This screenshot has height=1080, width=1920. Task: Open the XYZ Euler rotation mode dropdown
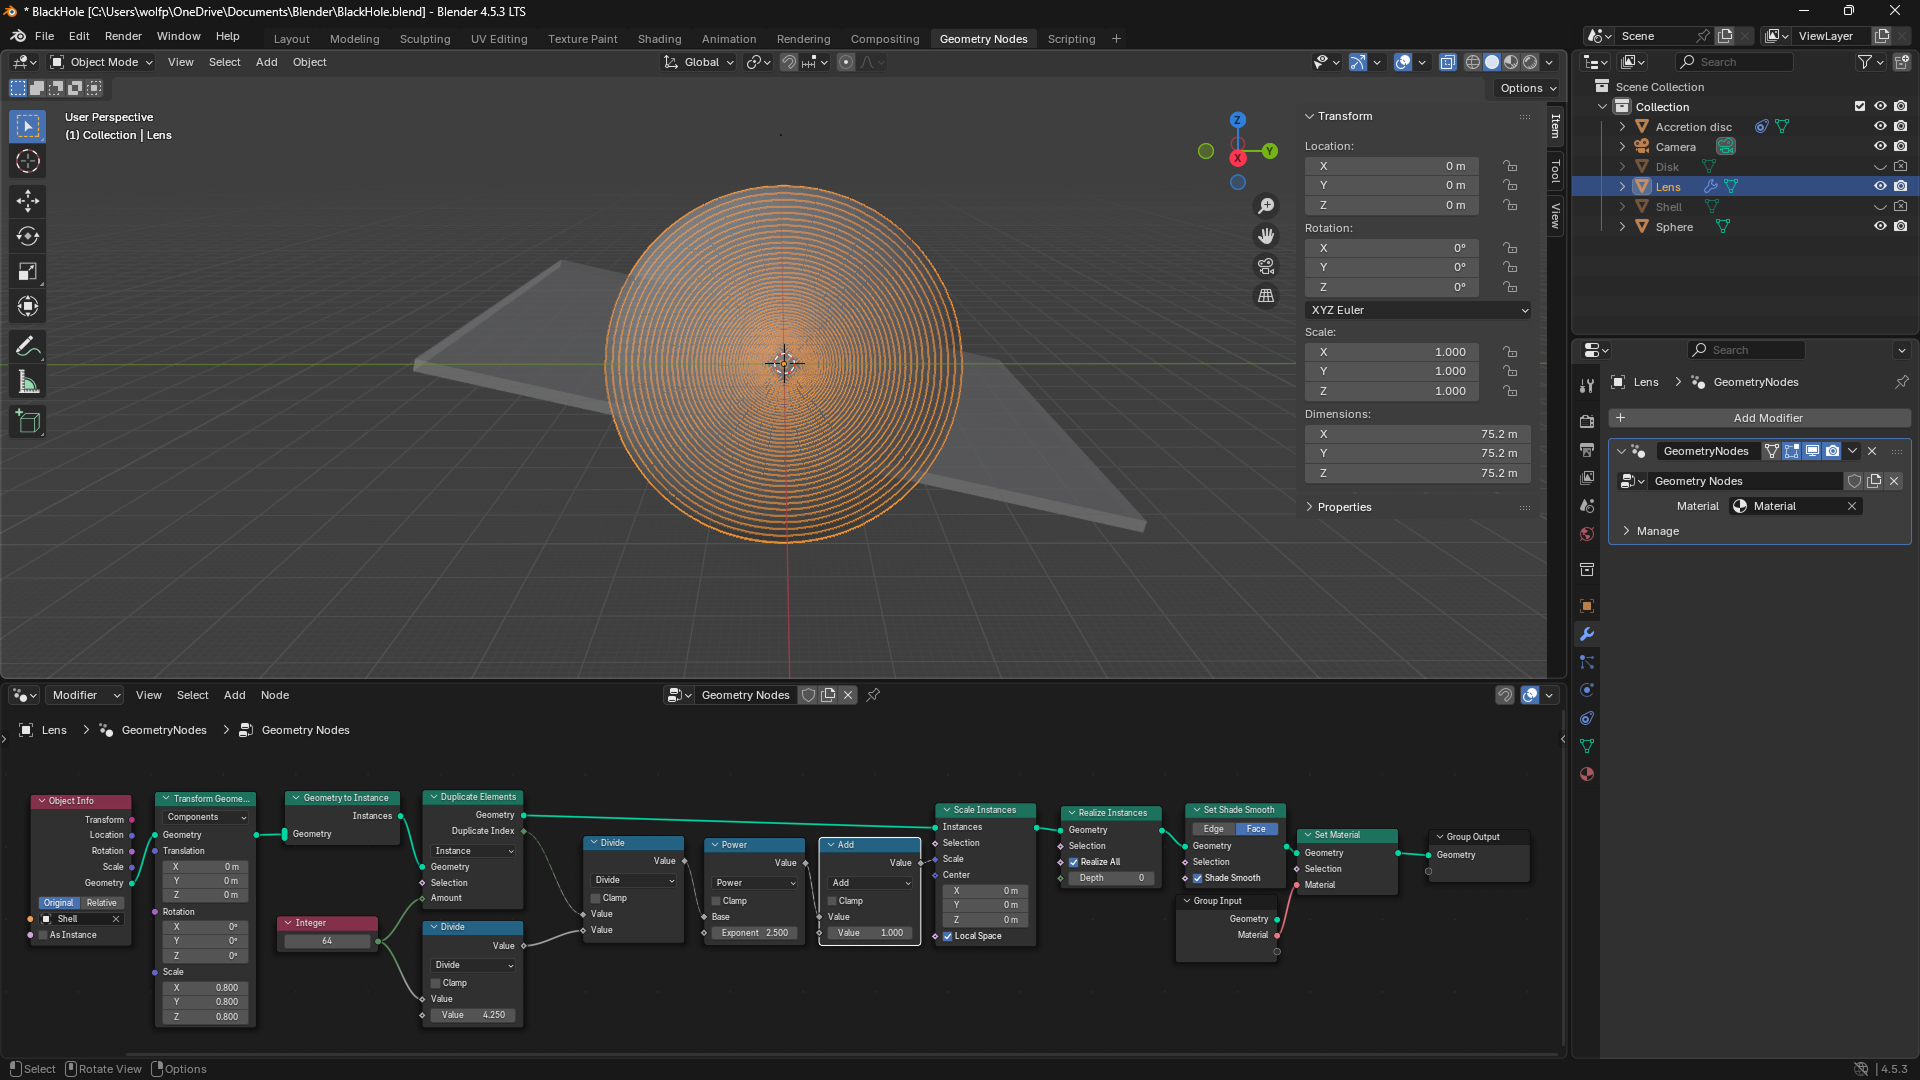click(1417, 310)
